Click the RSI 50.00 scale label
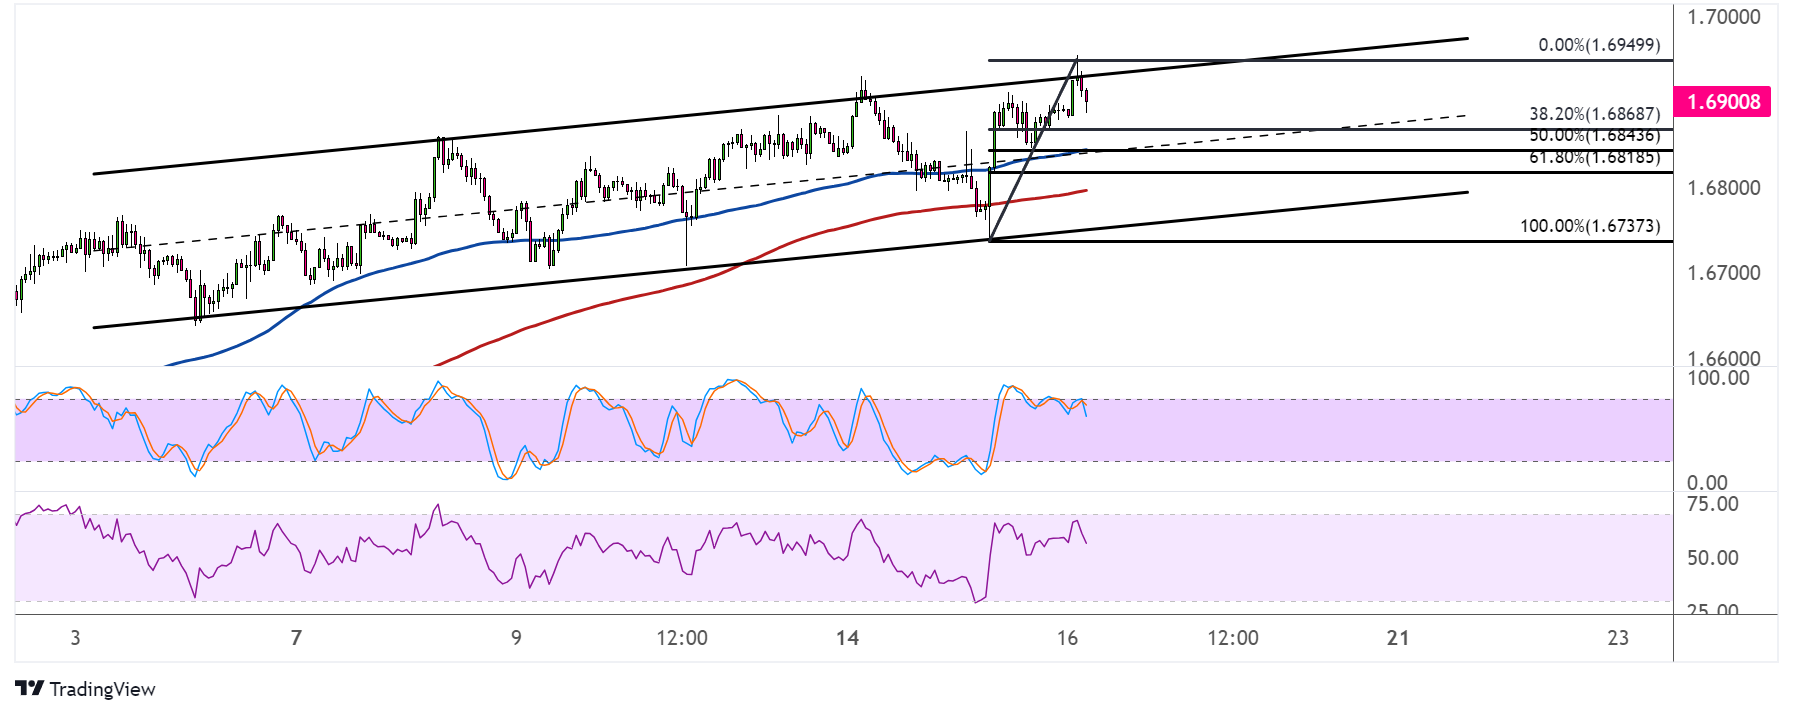This screenshot has height=715, width=1793. click(x=1712, y=558)
